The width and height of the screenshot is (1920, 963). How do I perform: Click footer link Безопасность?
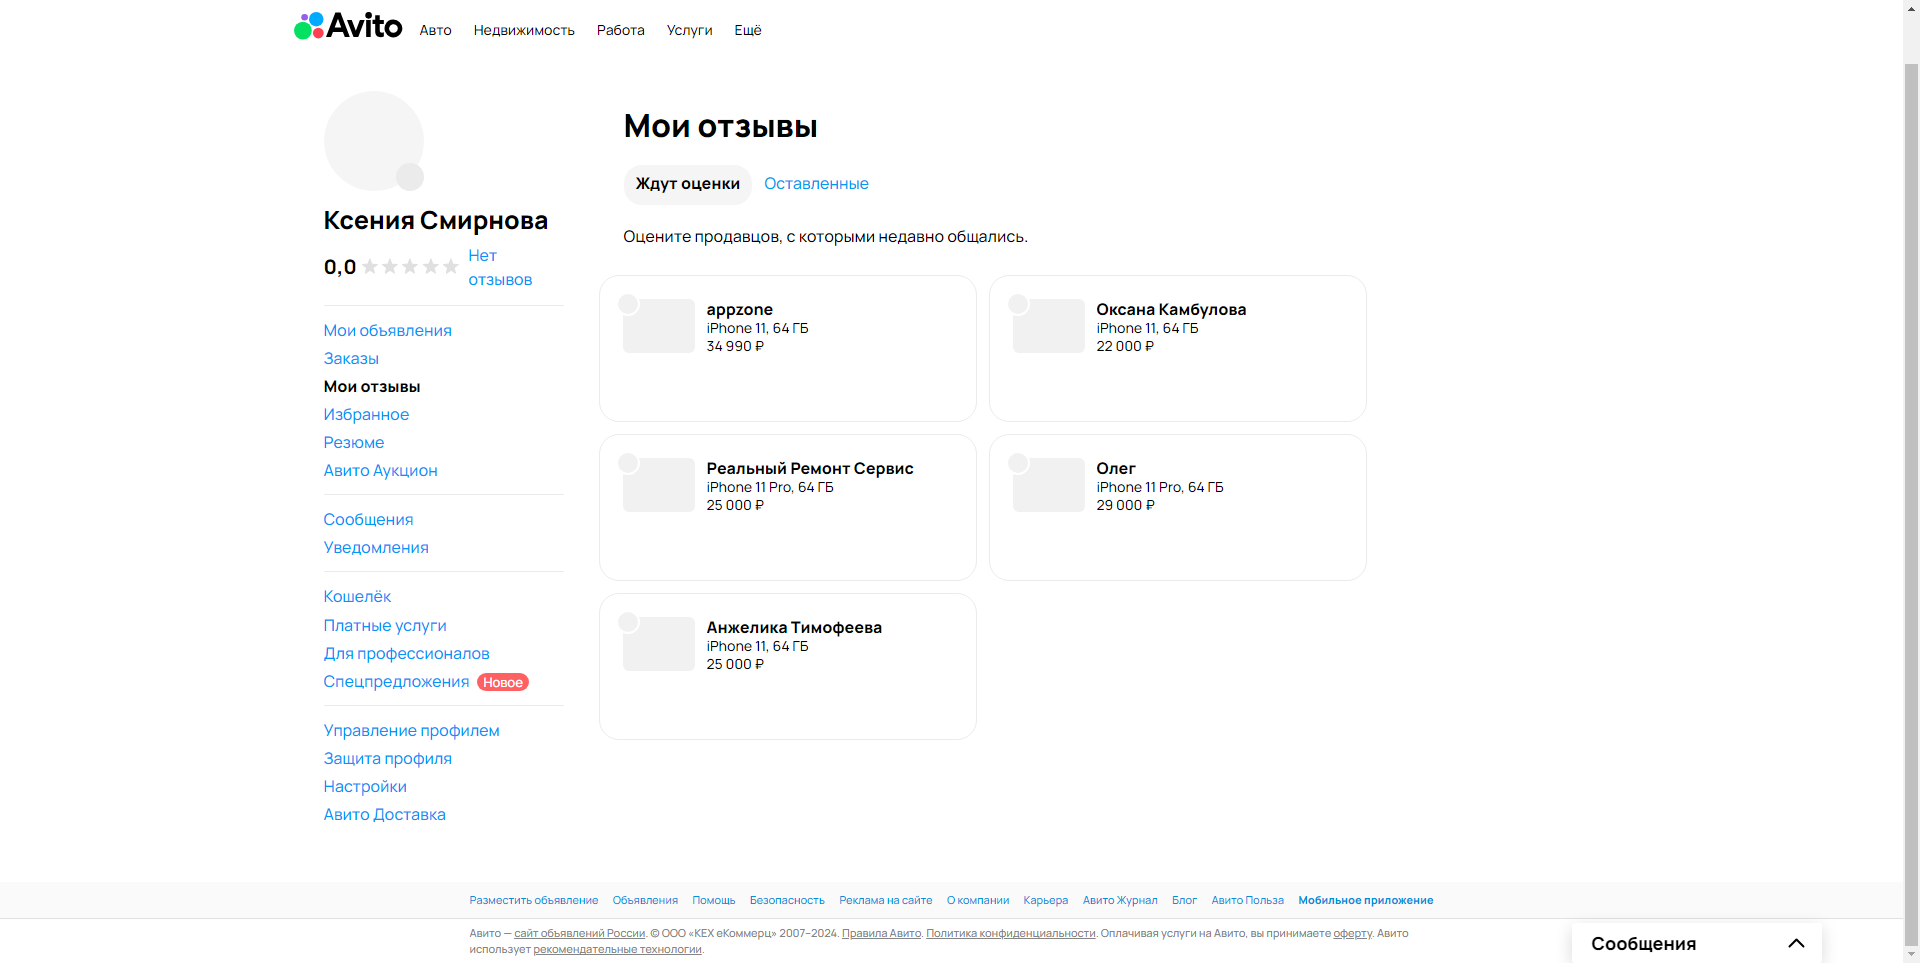(787, 900)
